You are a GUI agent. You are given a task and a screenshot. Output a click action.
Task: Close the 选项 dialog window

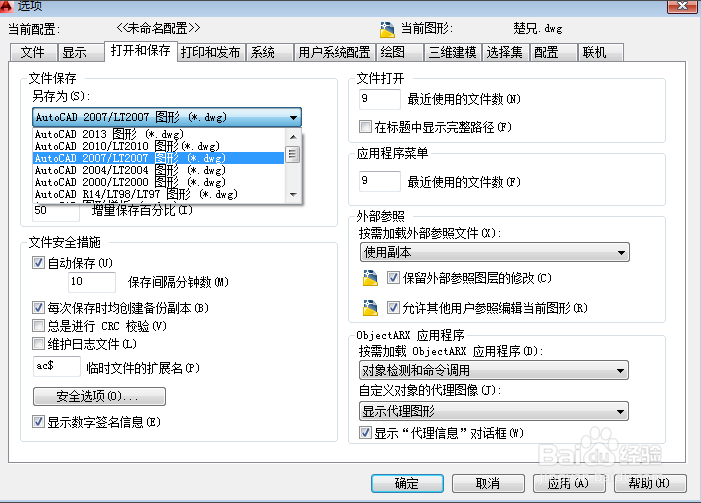(x=682, y=5)
